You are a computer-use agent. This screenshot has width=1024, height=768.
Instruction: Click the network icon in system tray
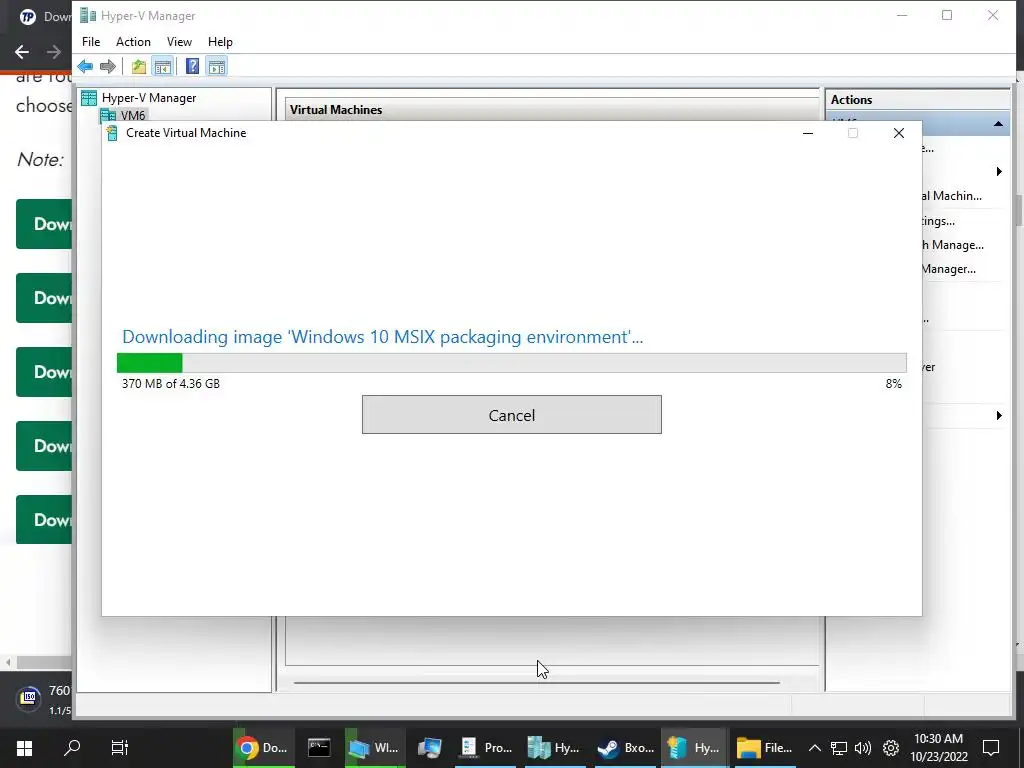pyautogui.click(x=839, y=748)
